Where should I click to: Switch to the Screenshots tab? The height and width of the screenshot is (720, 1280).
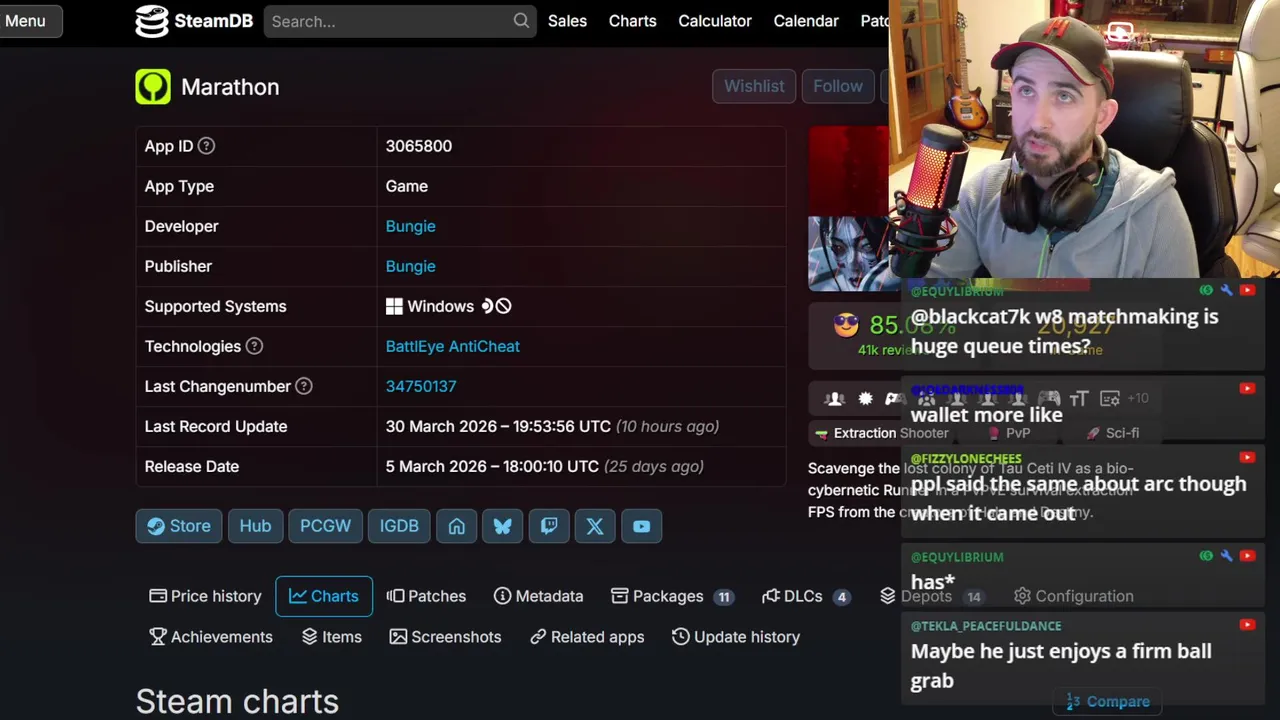[445, 637]
